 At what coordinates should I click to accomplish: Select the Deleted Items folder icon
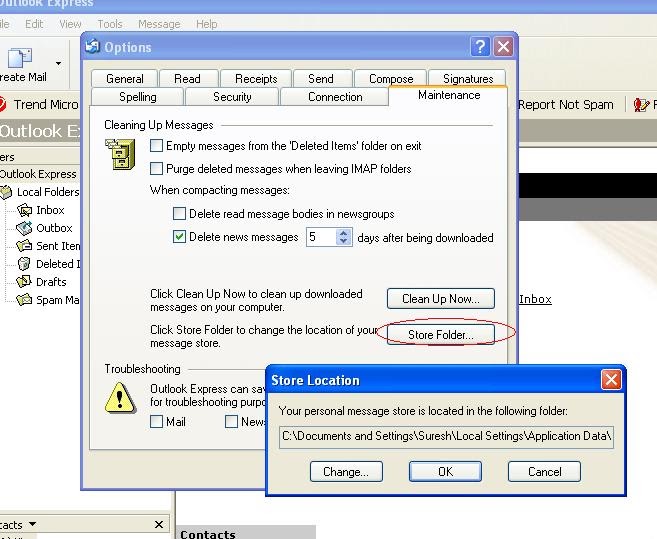tap(24, 264)
